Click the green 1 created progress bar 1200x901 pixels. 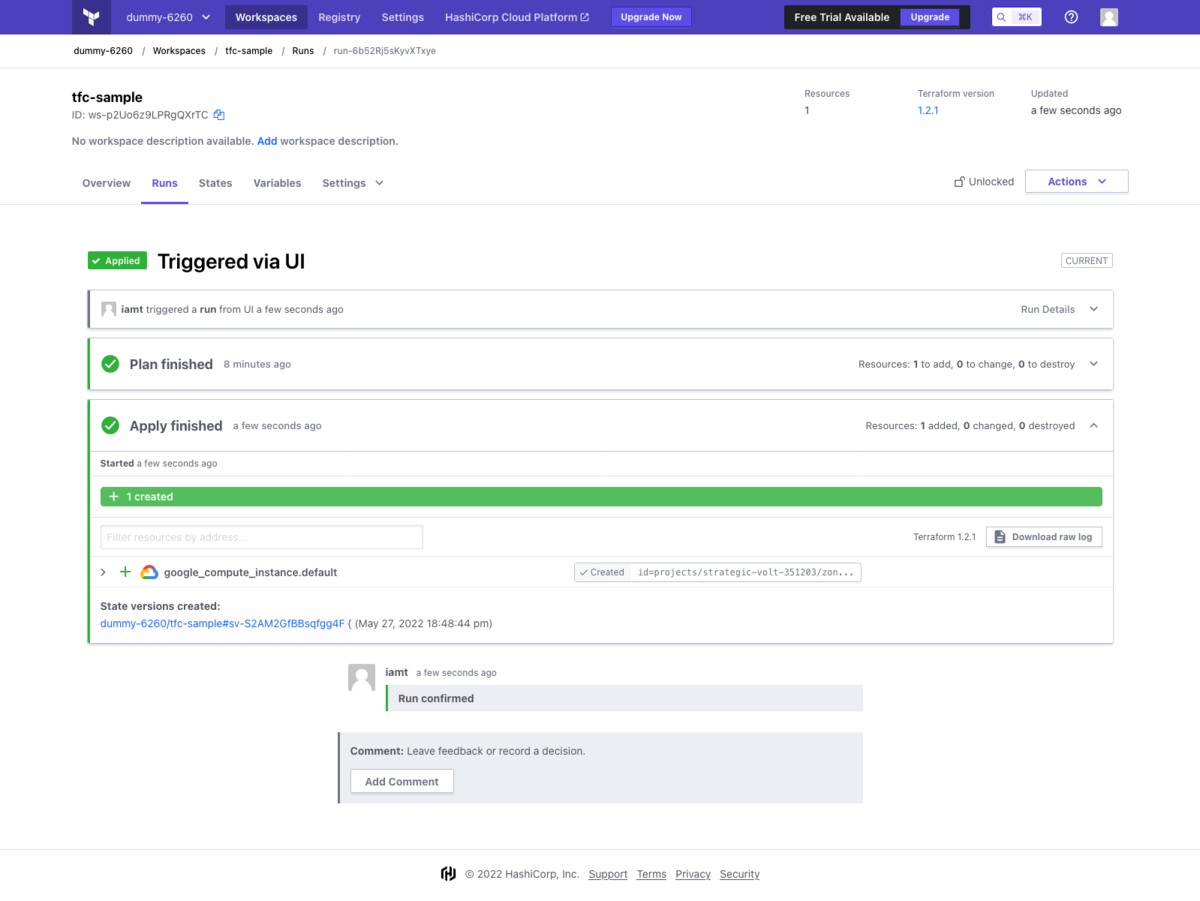601,496
